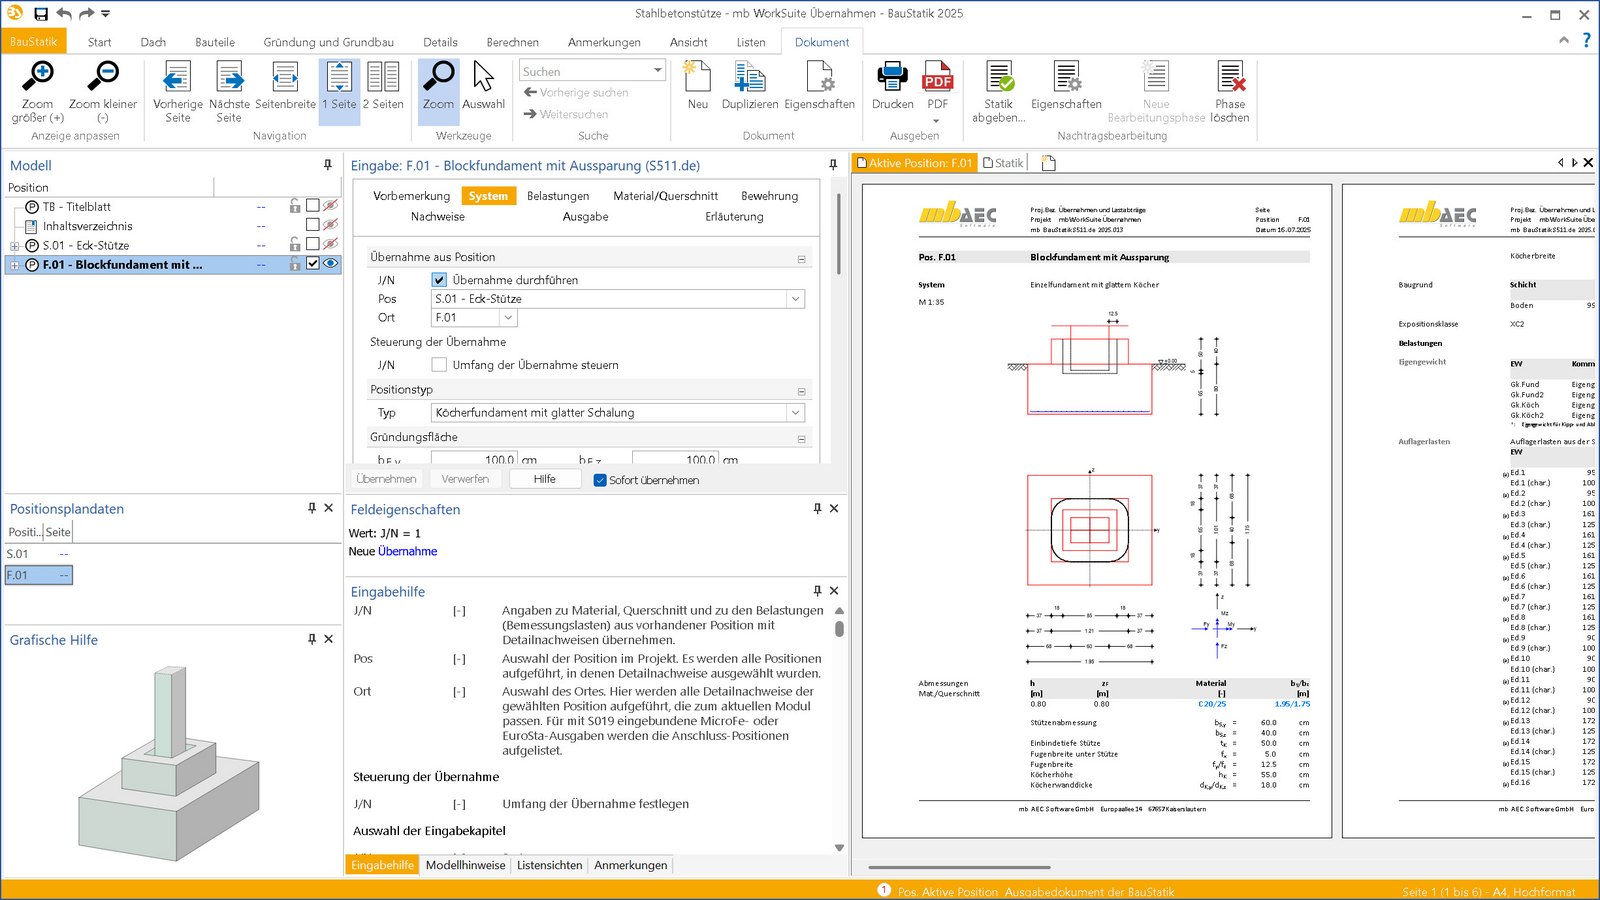Click the document preview horizontal scrollbar
1600x900 pixels.
(x=959, y=867)
